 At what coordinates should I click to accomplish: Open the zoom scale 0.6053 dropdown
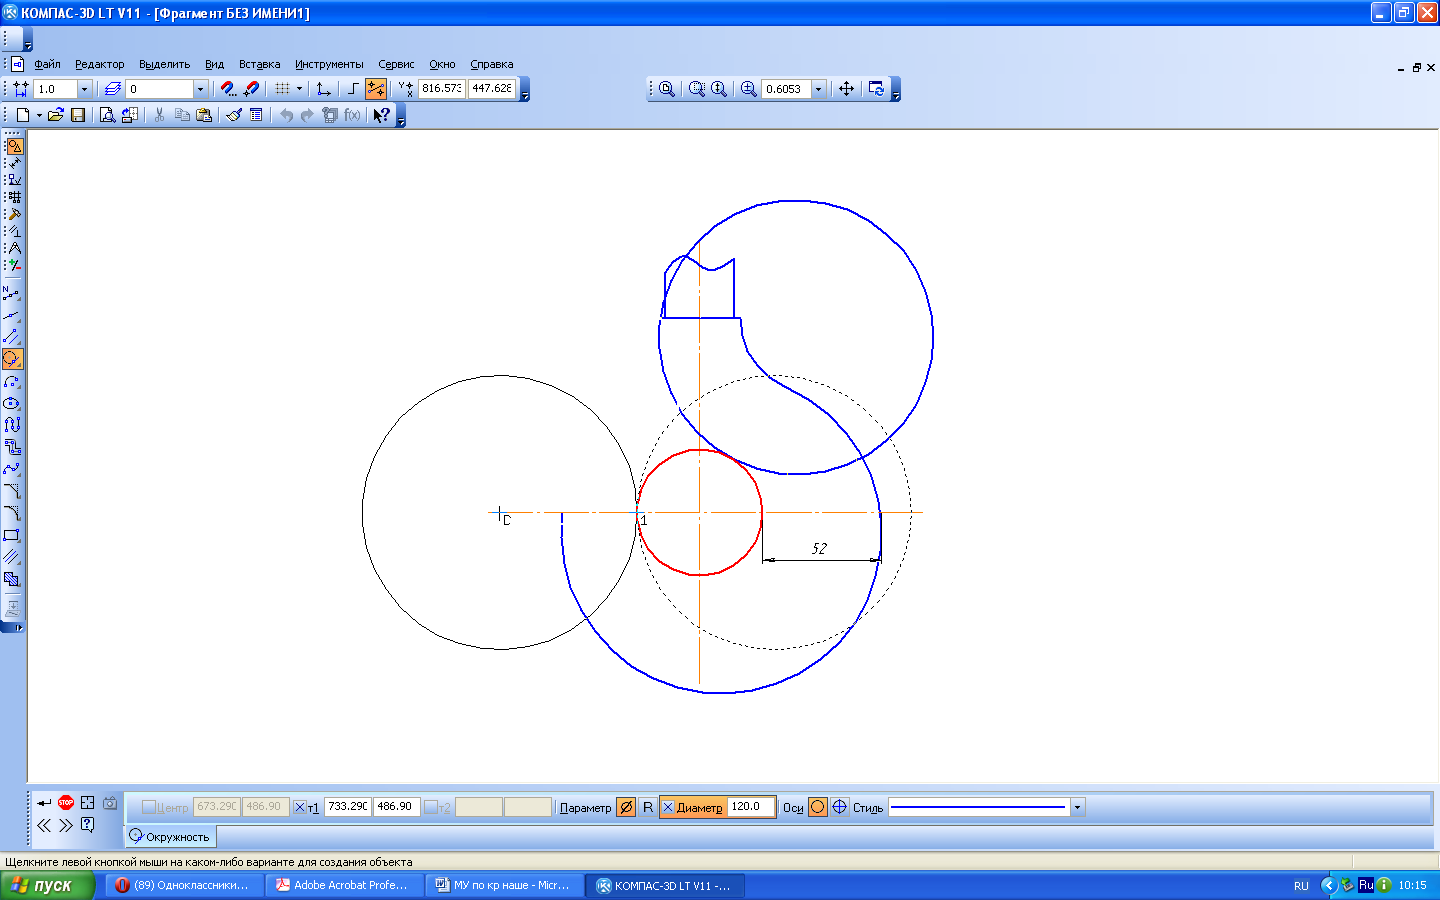tap(818, 89)
